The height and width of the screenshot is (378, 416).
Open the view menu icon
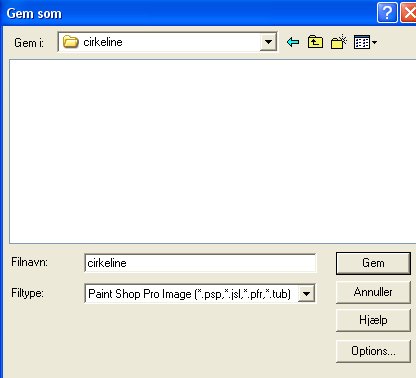362,42
